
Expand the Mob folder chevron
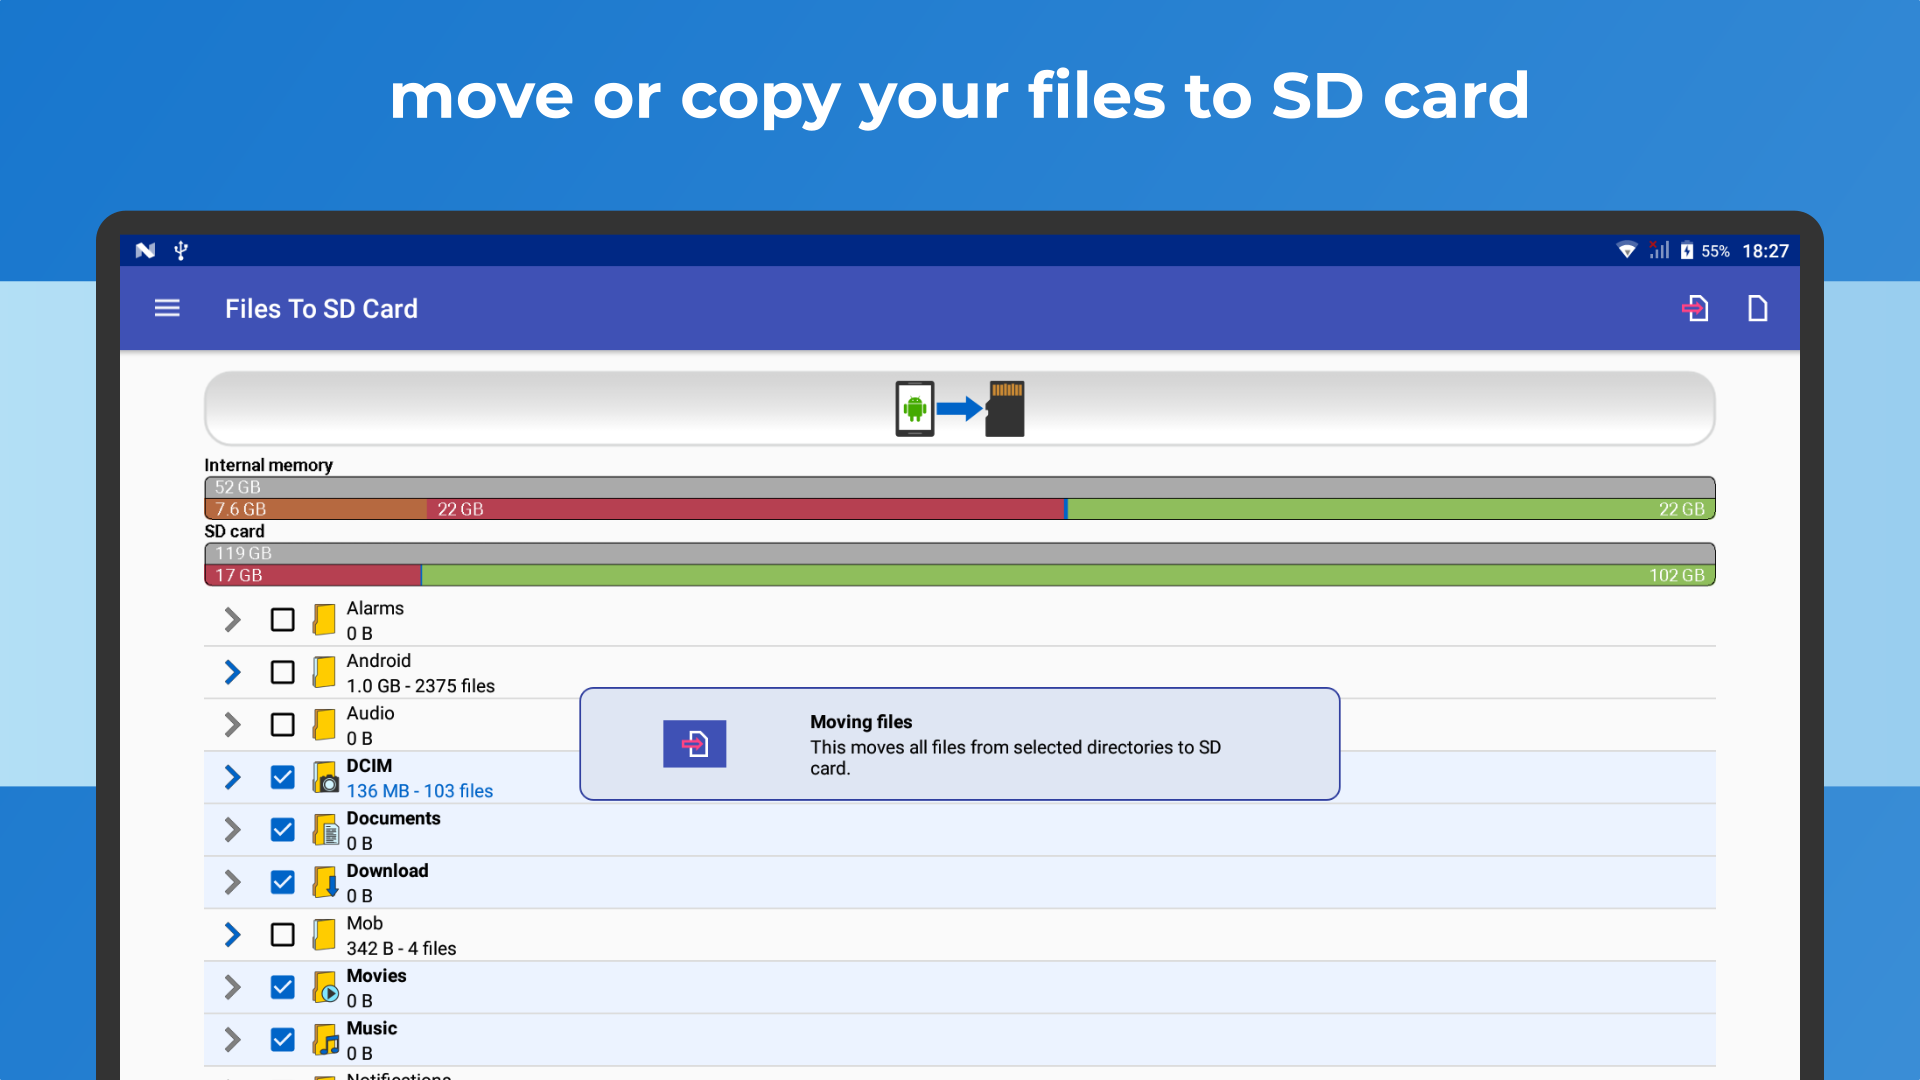(x=232, y=935)
